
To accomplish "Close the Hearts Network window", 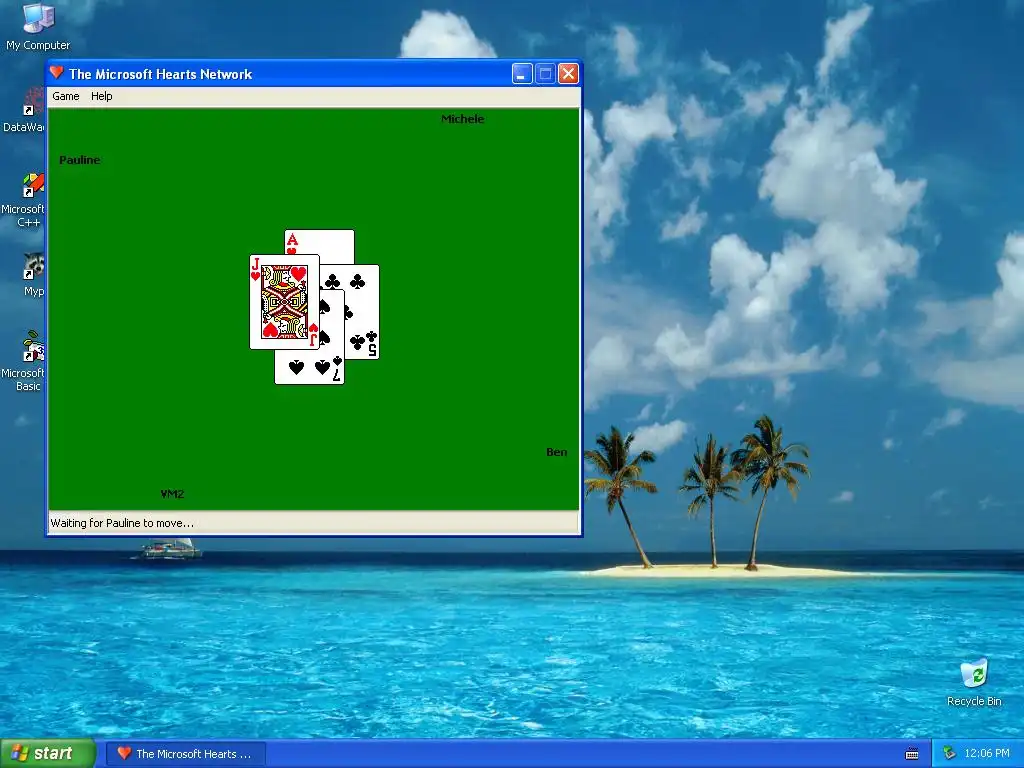I will (568, 74).
